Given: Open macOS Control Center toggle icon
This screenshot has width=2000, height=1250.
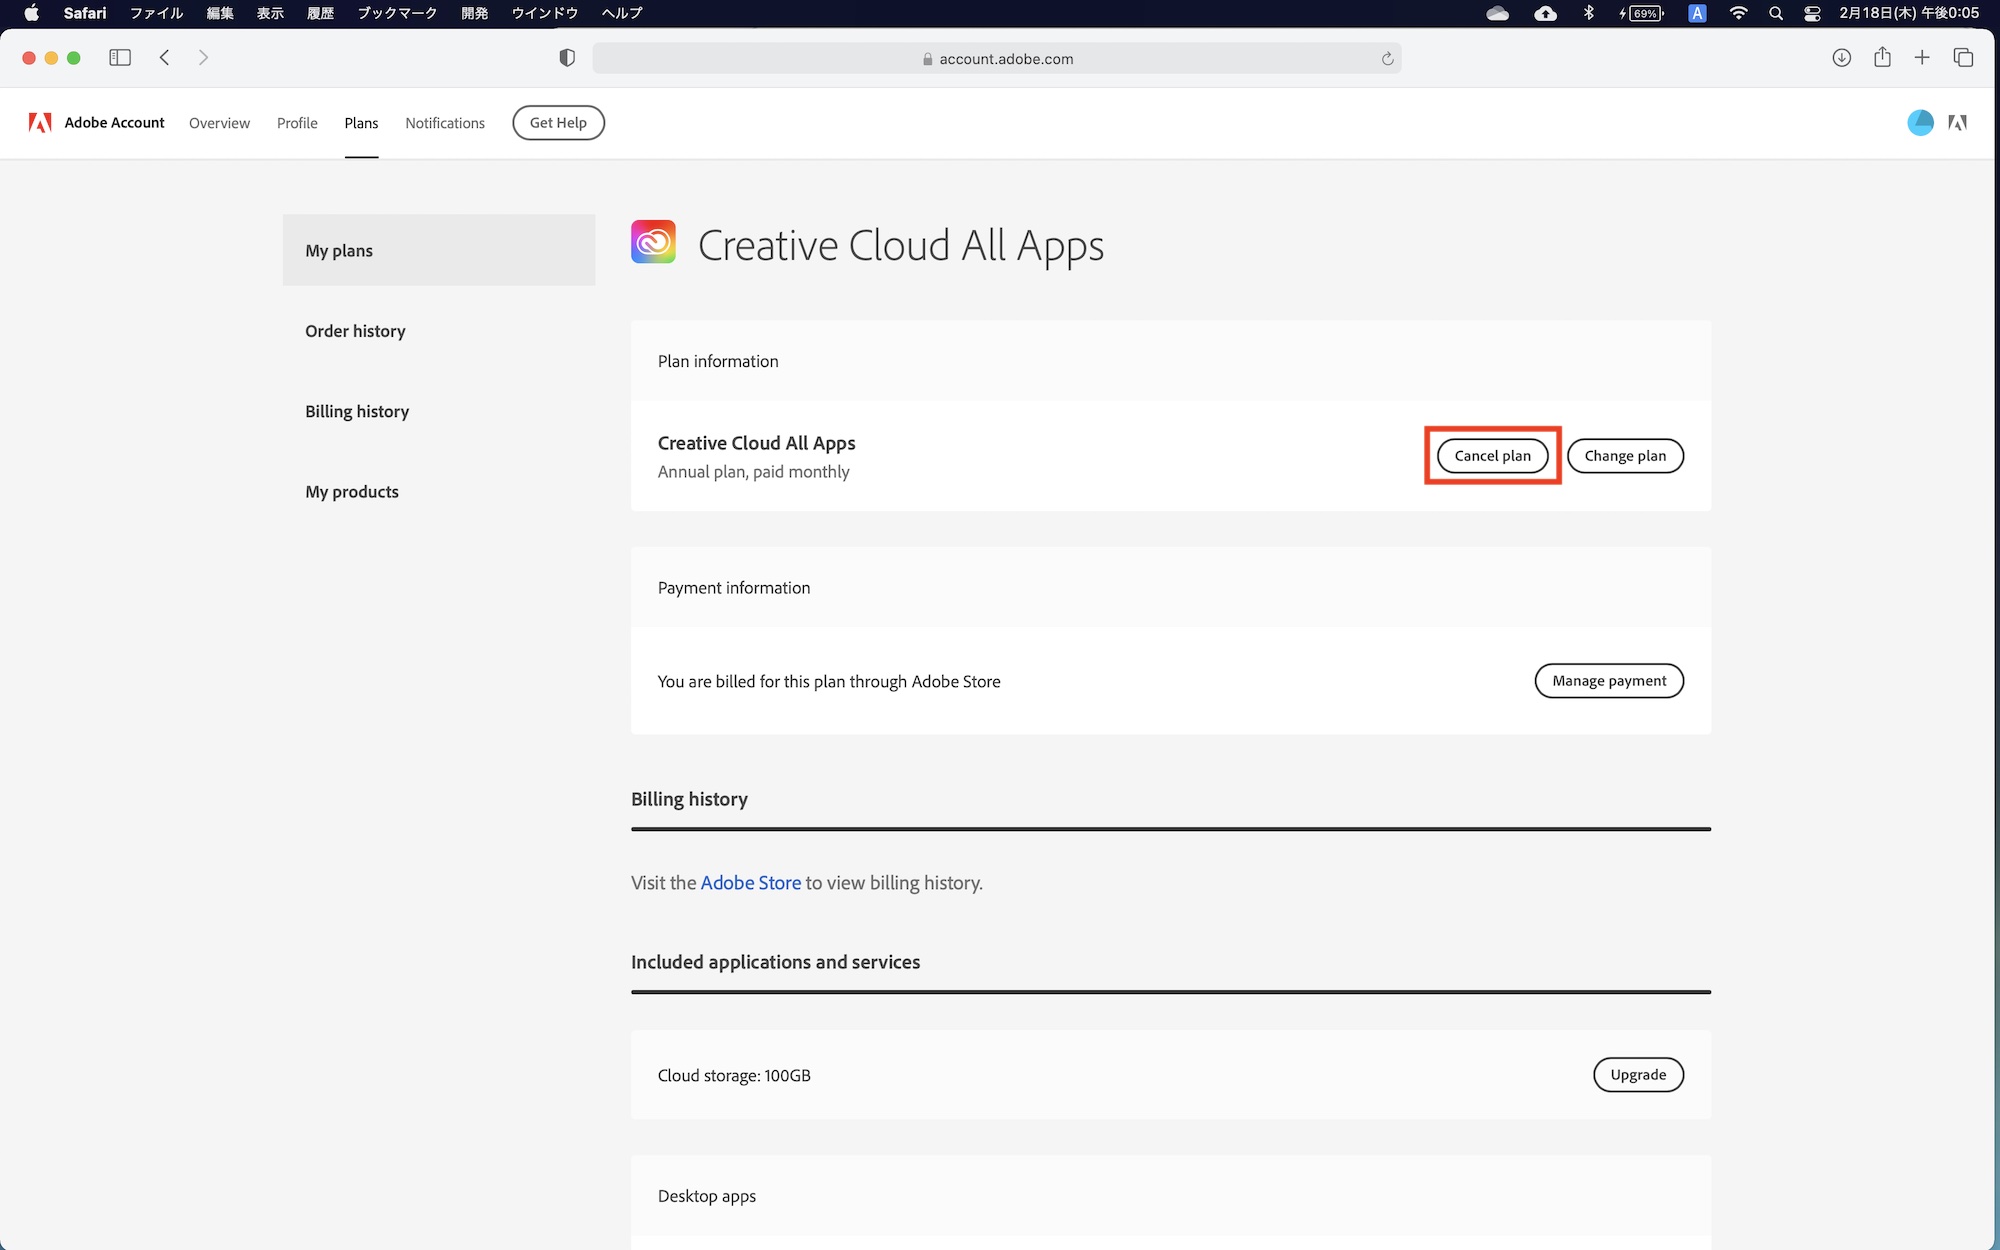Looking at the screenshot, I should point(1812,13).
